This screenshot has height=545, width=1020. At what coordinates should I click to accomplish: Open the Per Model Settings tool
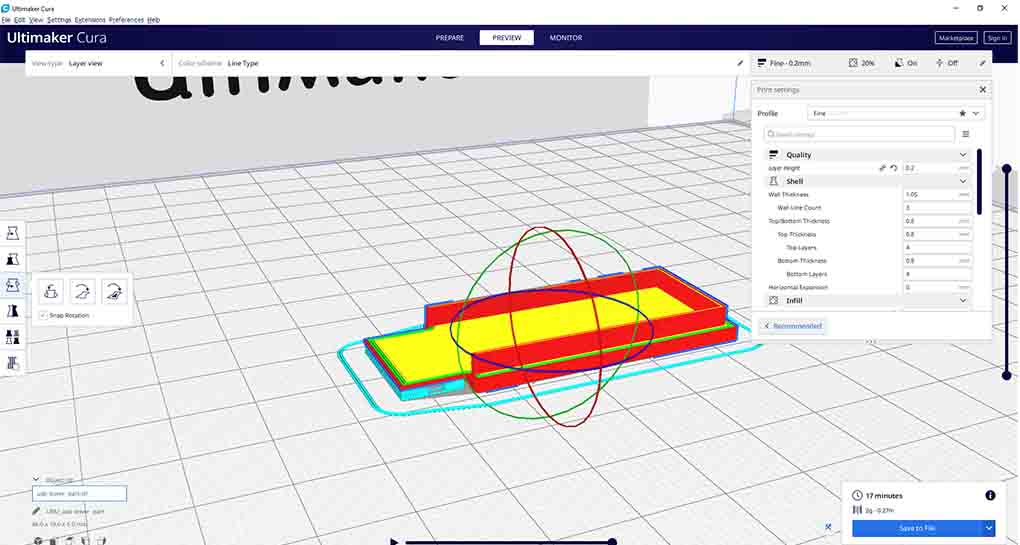(x=12, y=337)
